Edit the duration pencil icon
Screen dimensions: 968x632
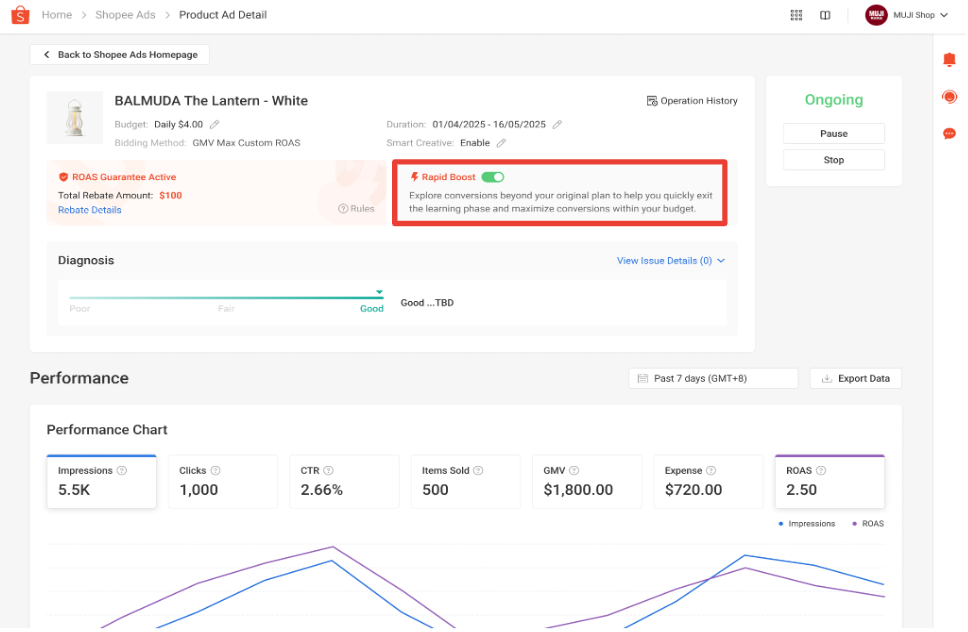point(557,125)
